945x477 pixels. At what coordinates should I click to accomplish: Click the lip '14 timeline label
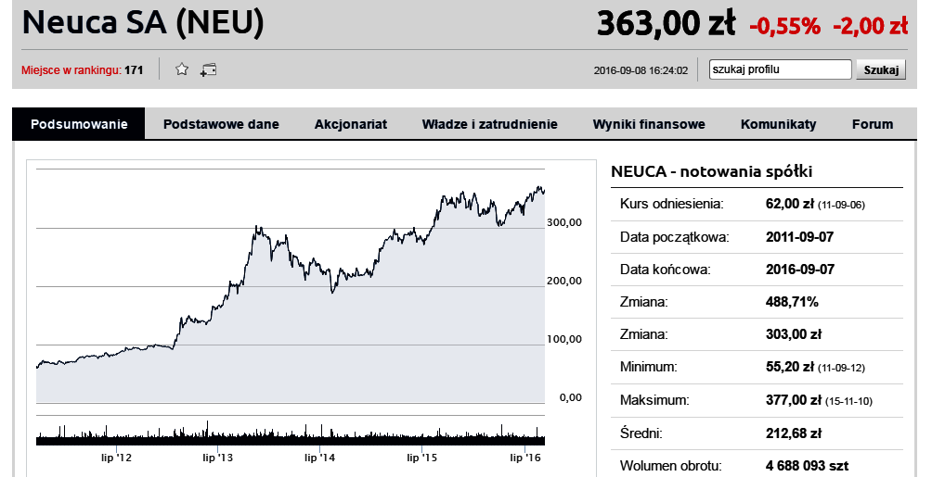point(320,458)
